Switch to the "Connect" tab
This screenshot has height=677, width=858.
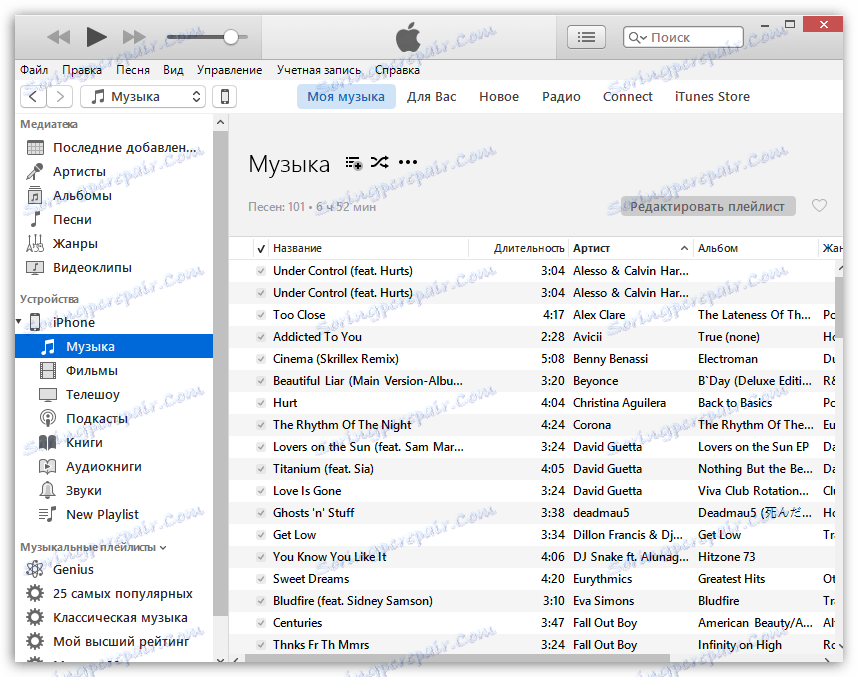click(627, 97)
